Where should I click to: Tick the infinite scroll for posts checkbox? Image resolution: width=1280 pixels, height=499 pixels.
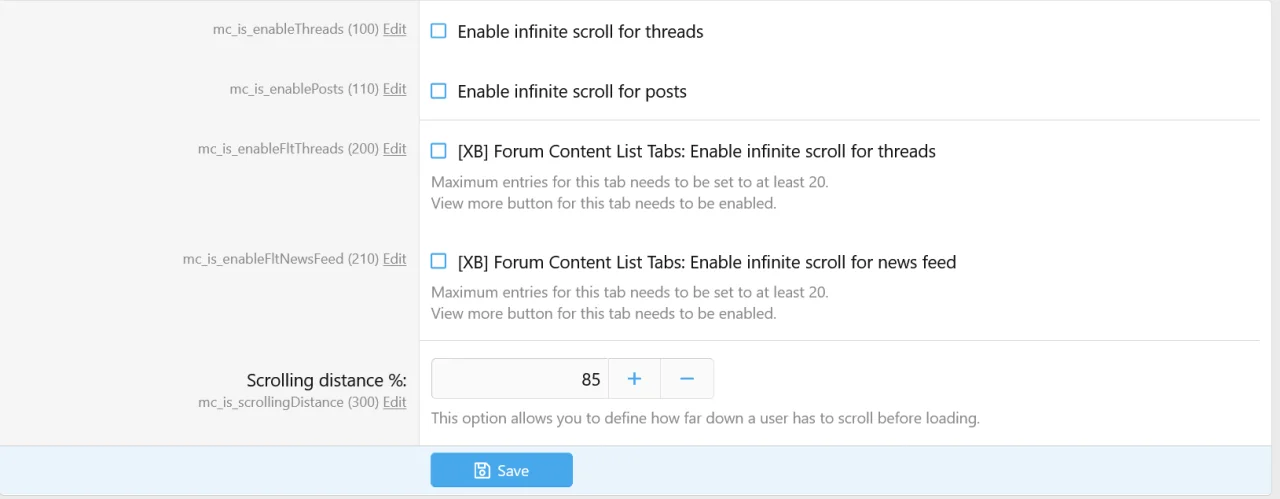438,91
